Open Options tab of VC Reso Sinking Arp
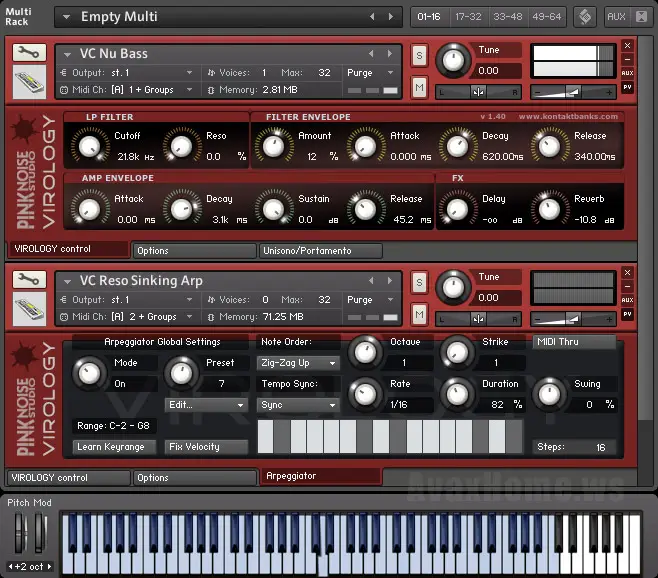Viewport: 658px width, 578px height. [195, 478]
